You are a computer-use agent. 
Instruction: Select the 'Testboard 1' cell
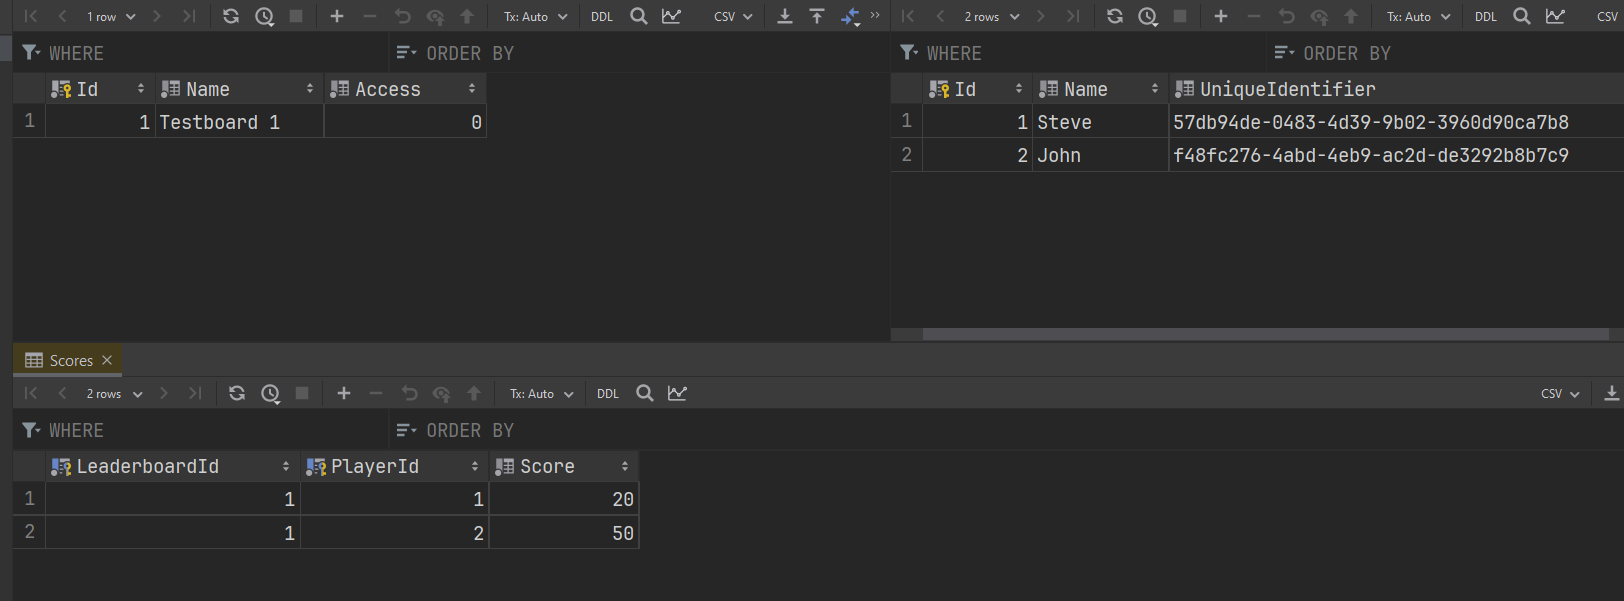239,122
